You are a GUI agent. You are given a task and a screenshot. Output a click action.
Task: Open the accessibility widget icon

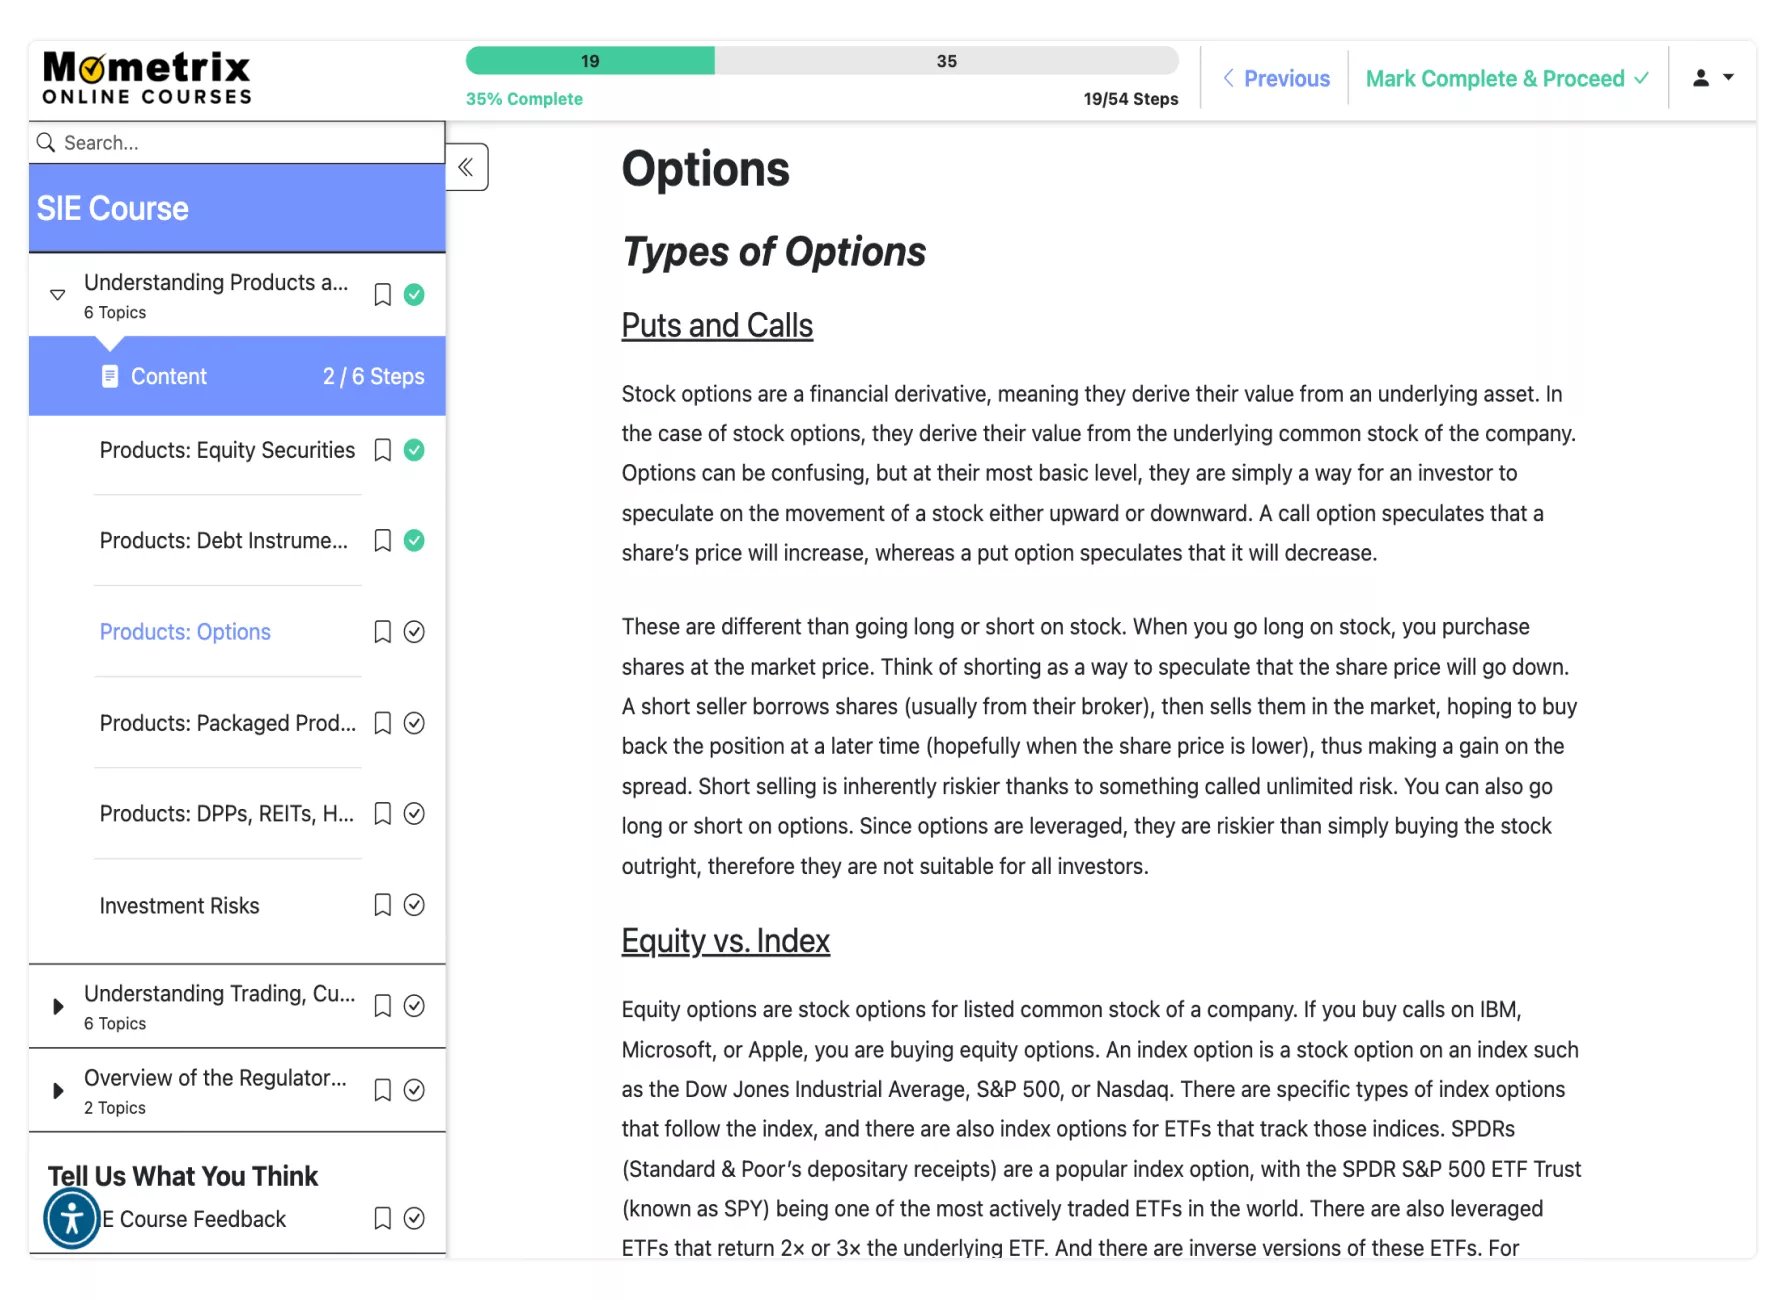point(72,1218)
